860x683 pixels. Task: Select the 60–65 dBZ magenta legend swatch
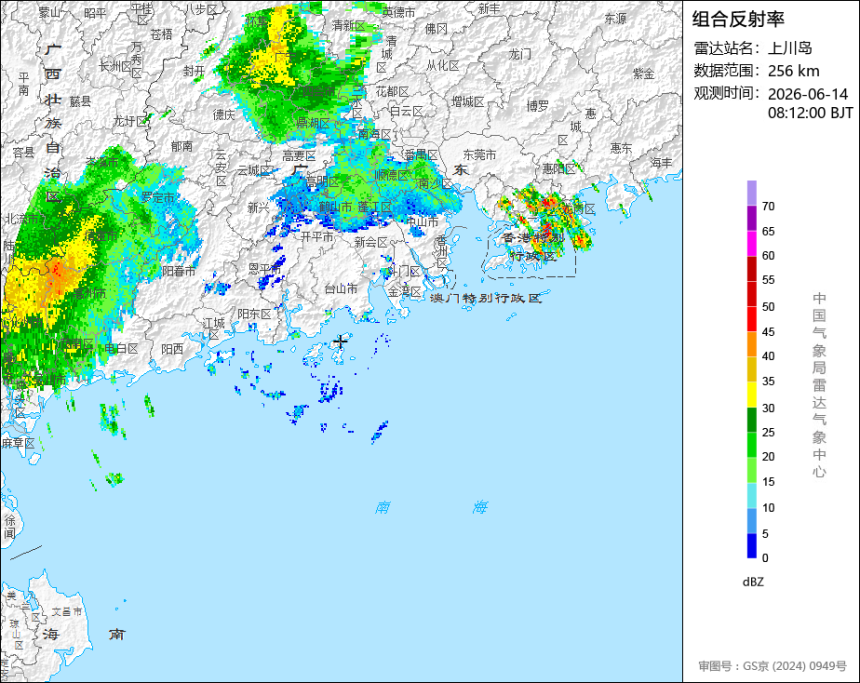click(751, 243)
